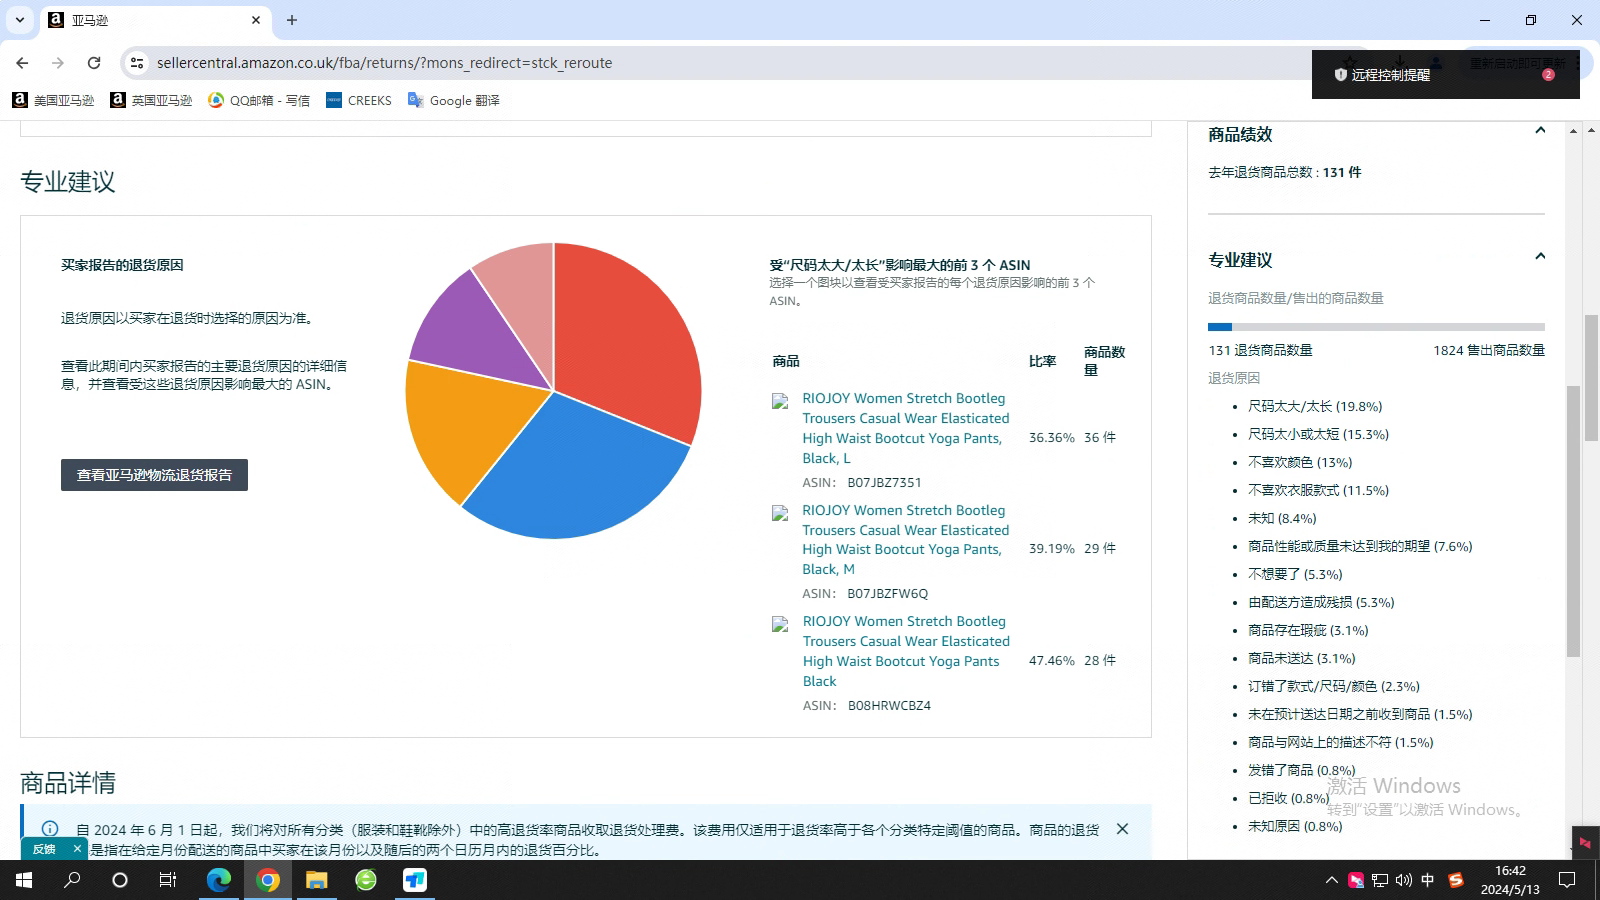The width and height of the screenshot is (1600, 900).
Task: Select the 亚马逊 browser tab
Action: pos(155,20)
